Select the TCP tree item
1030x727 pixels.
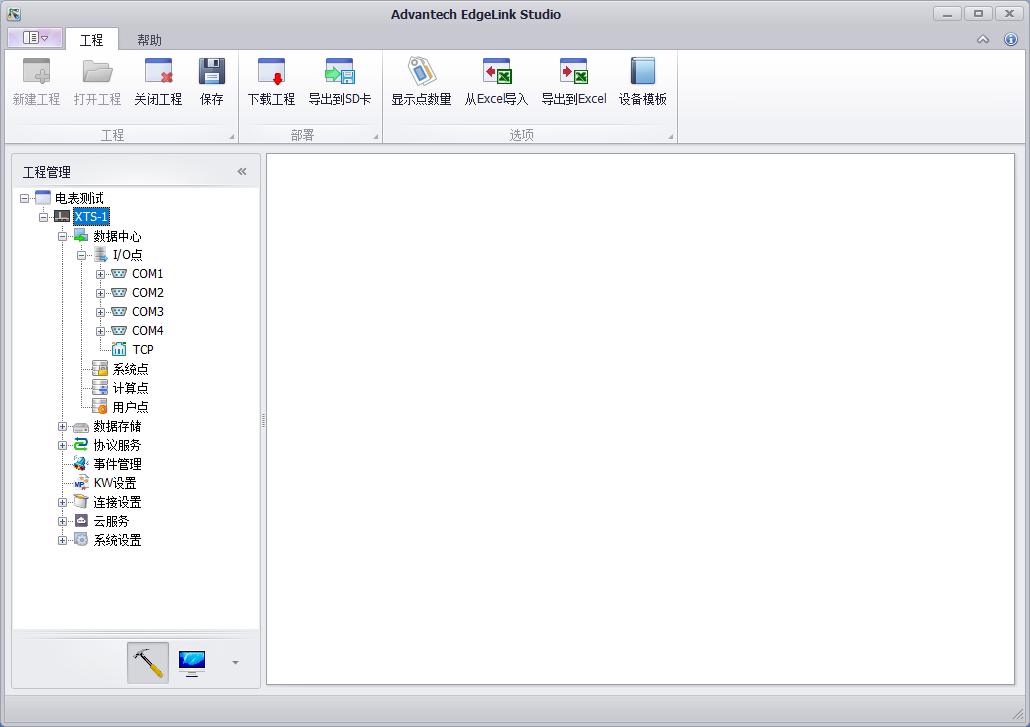142,350
